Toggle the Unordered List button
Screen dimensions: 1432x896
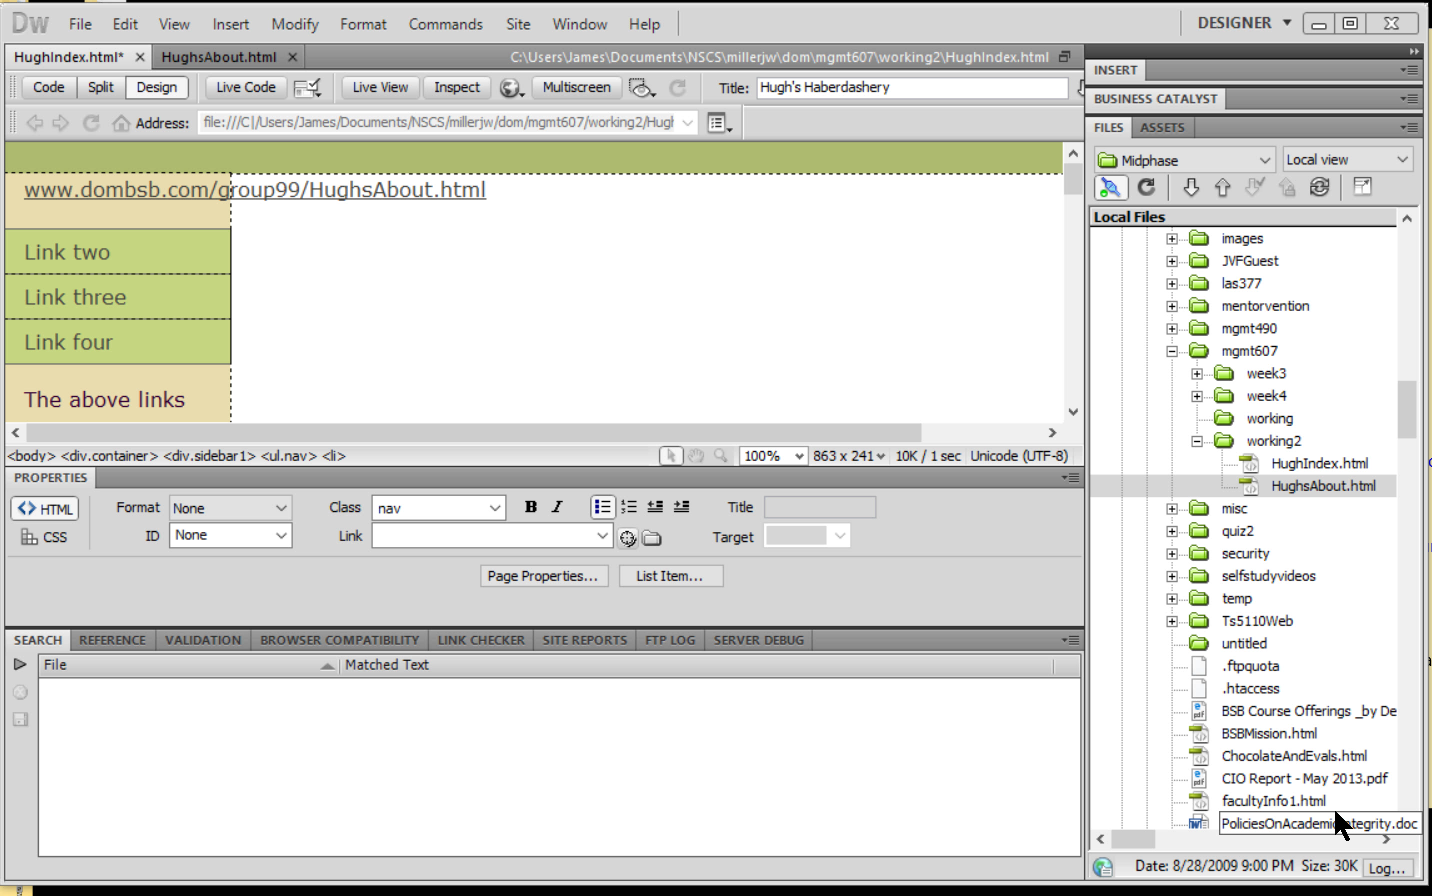[602, 507]
